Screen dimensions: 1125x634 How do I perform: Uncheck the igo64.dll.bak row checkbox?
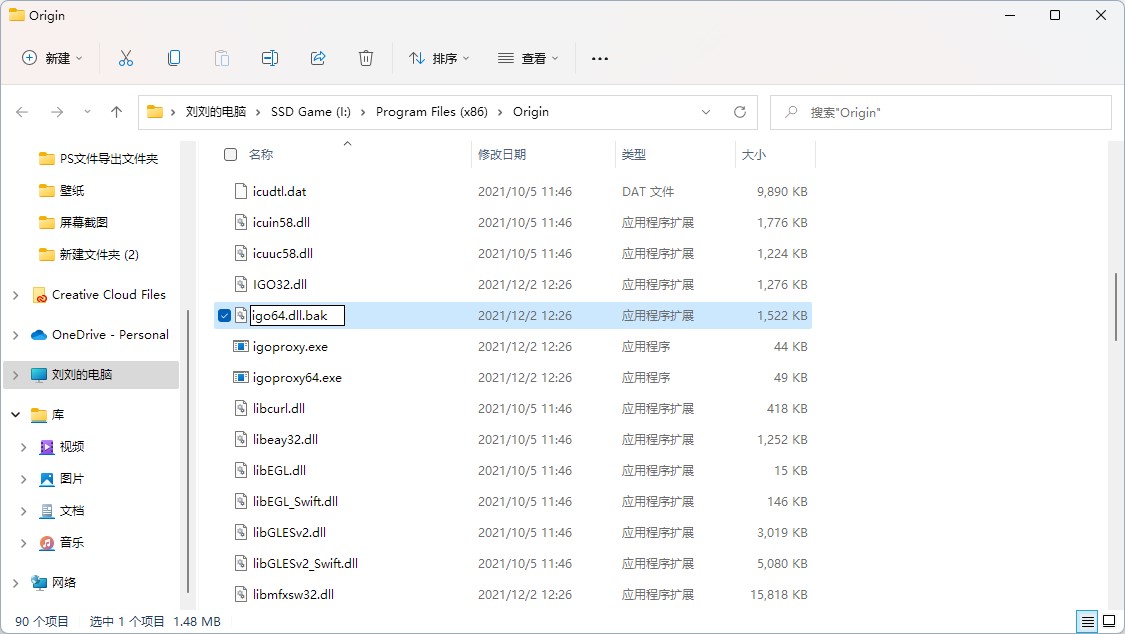[x=225, y=316]
